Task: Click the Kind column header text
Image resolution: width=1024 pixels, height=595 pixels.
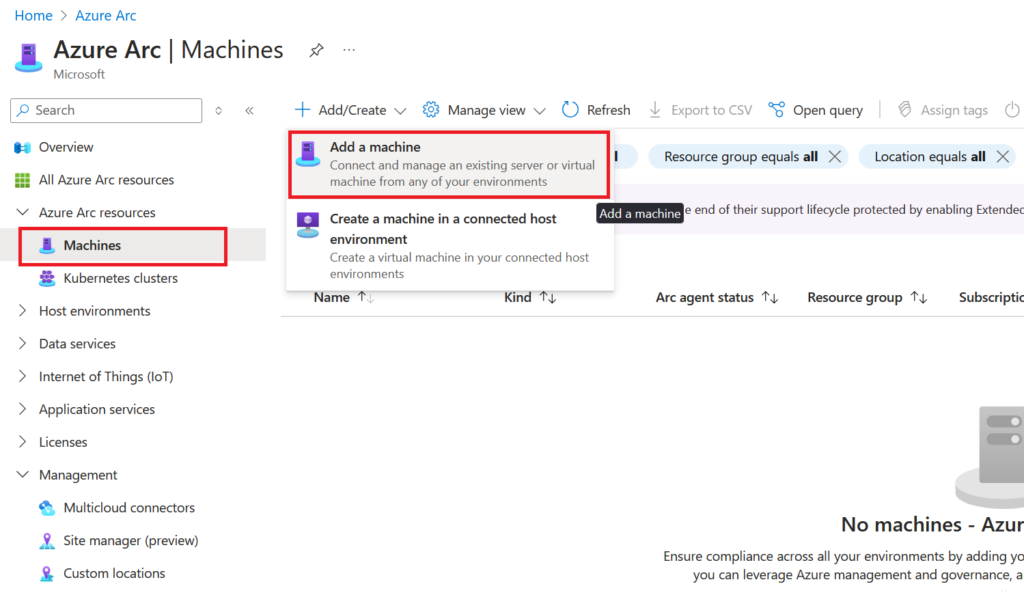Action: 518,298
